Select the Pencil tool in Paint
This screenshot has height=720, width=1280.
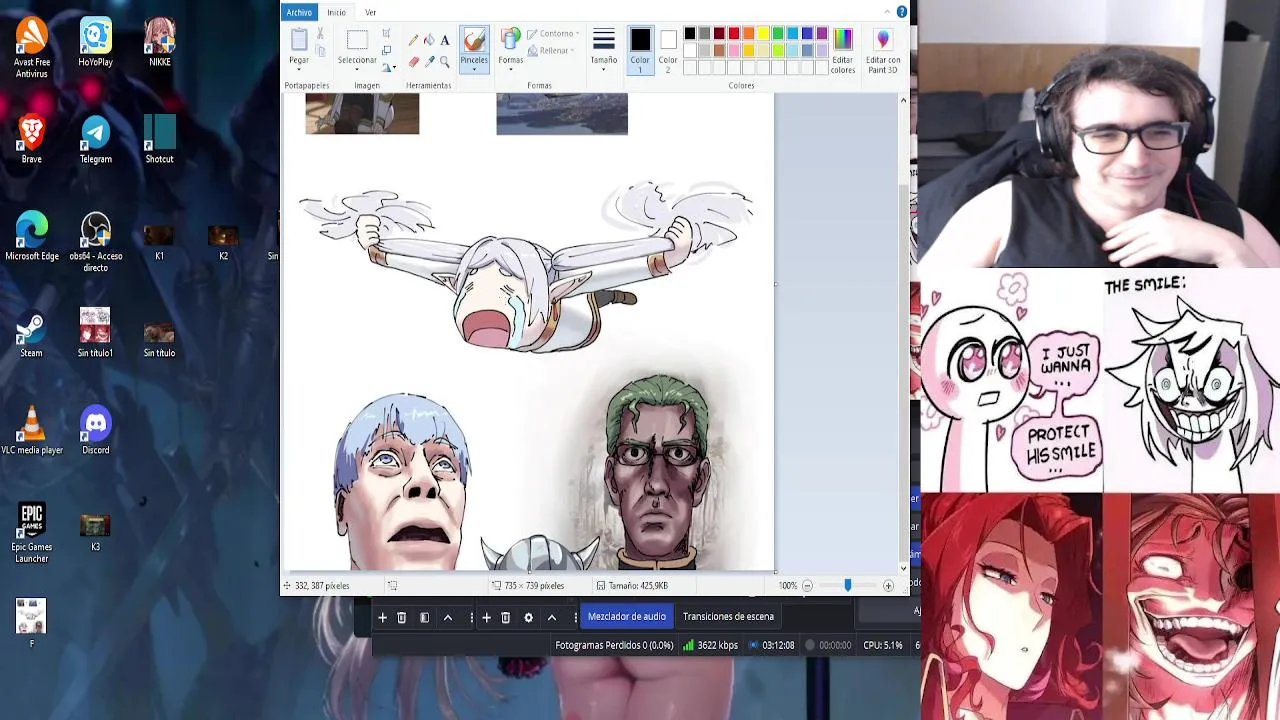[413, 40]
